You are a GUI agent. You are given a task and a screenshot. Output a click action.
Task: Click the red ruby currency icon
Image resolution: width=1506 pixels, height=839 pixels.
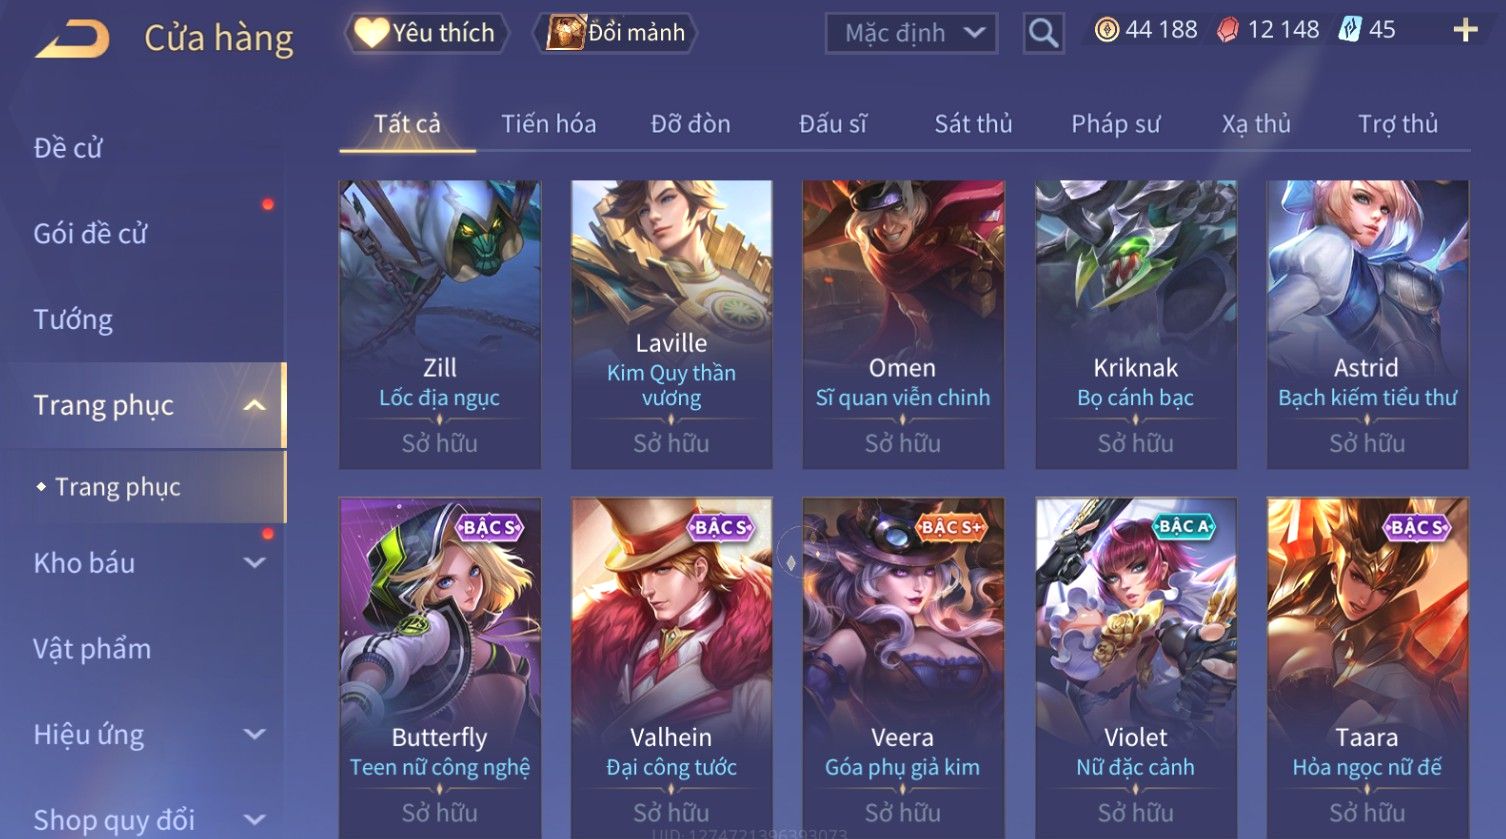click(x=1227, y=30)
